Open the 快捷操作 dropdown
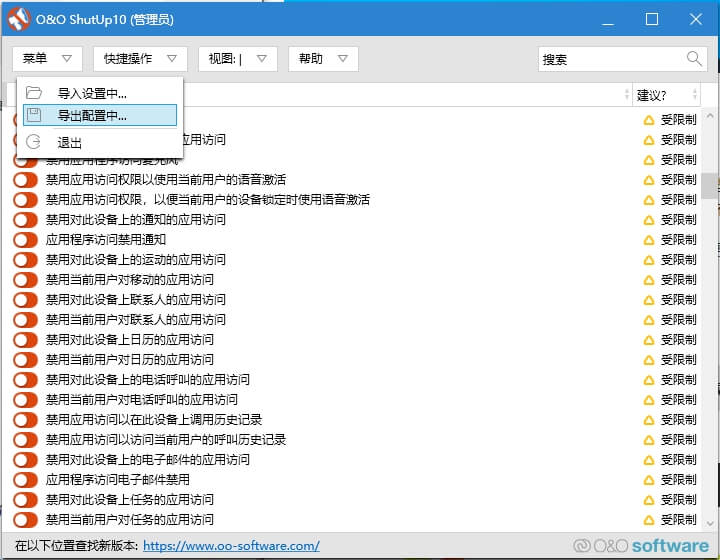Image resolution: width=720 pixels, height=560 pixels. tap(140, 59)
